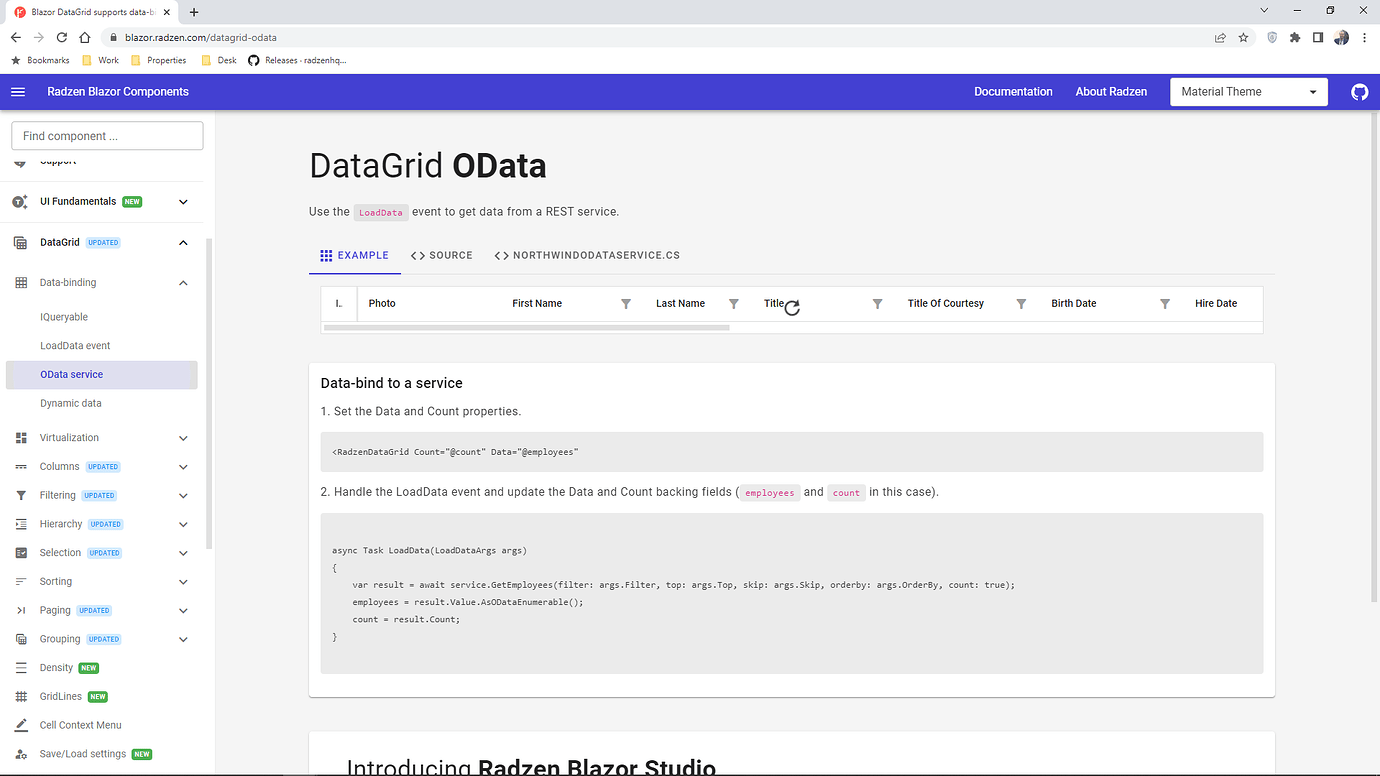Filter the First Name column using its funnel icon

(625, 303)
